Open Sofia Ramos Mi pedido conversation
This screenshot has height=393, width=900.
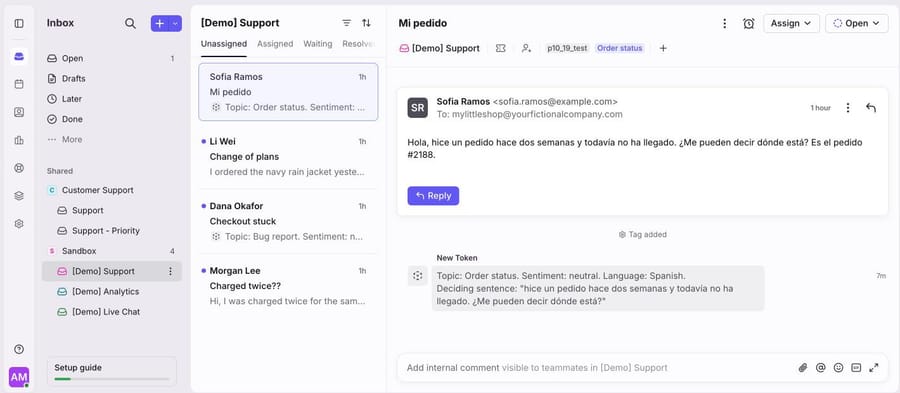tap(288, 92)
